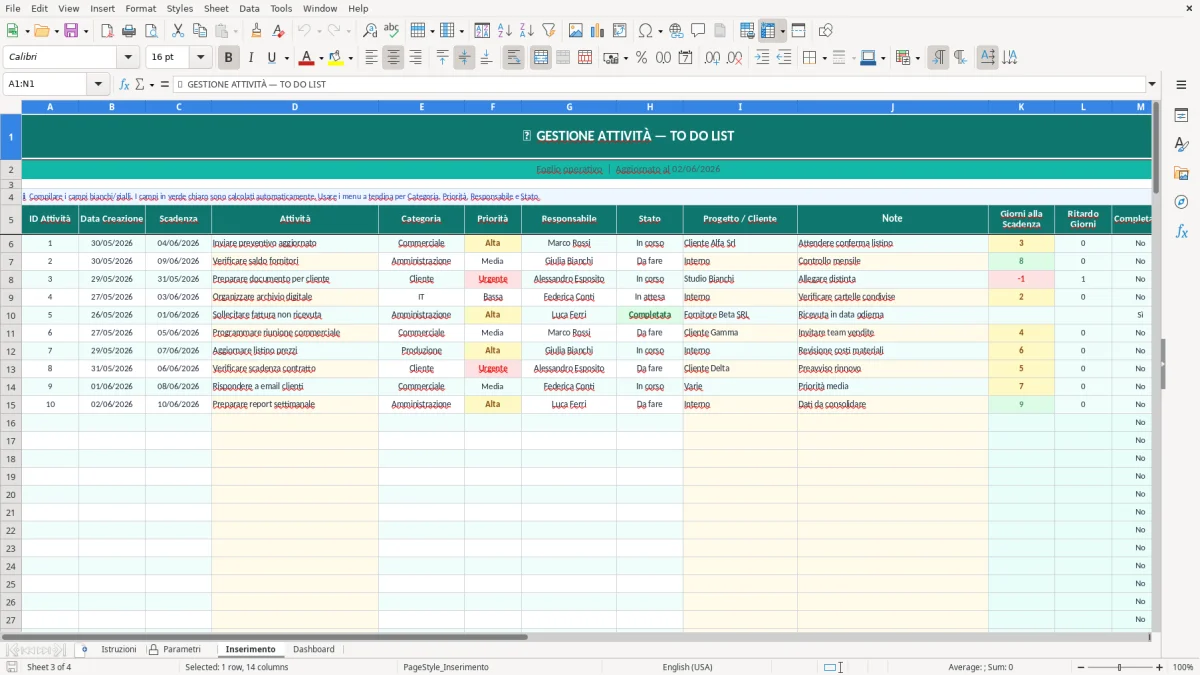1200x675 pixels.
Task: Insert a chart
Action: pos(598,31)
